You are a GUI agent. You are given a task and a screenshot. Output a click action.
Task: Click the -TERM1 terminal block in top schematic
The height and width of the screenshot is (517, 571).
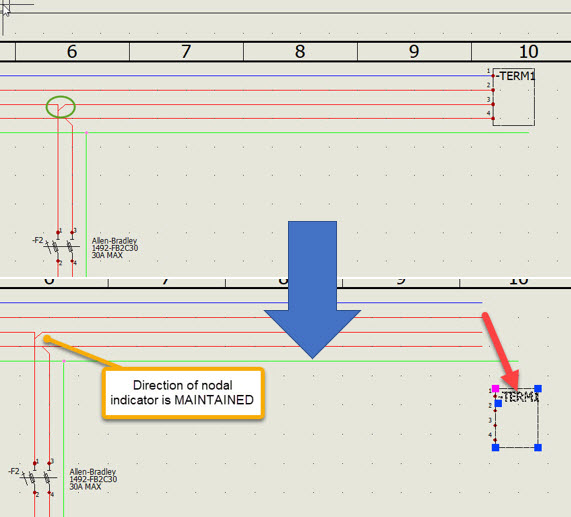[x=513, y=97]
